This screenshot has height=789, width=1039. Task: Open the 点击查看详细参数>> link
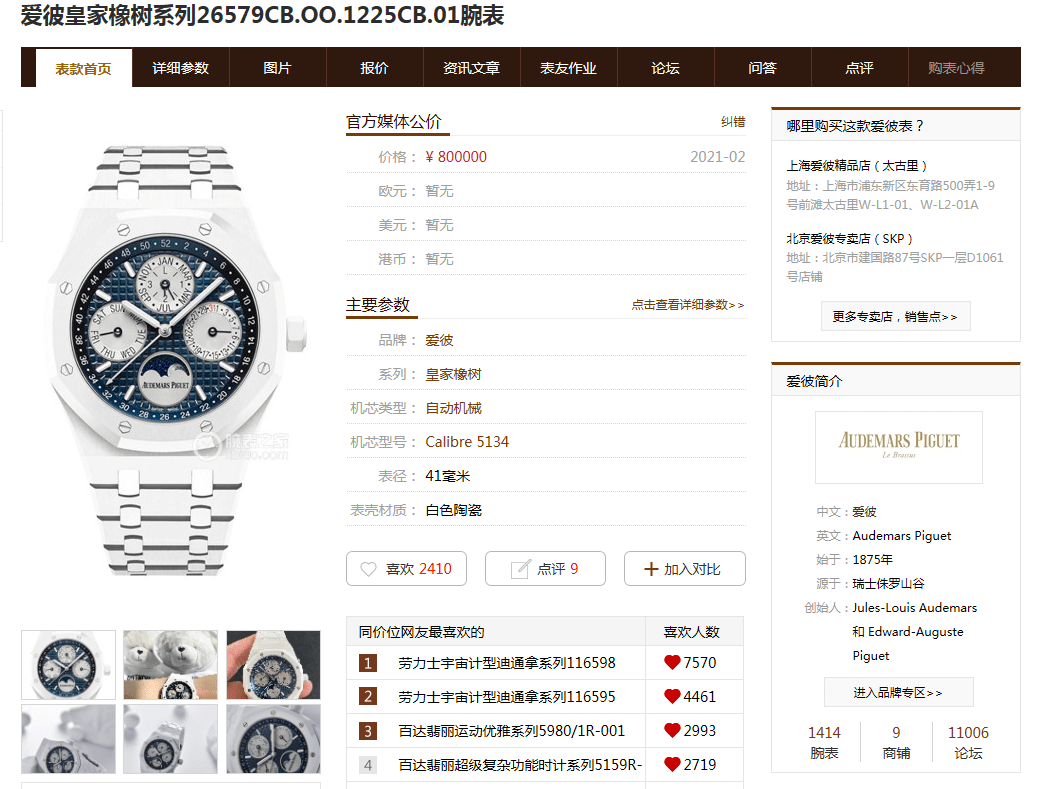(x=688, y=305)
